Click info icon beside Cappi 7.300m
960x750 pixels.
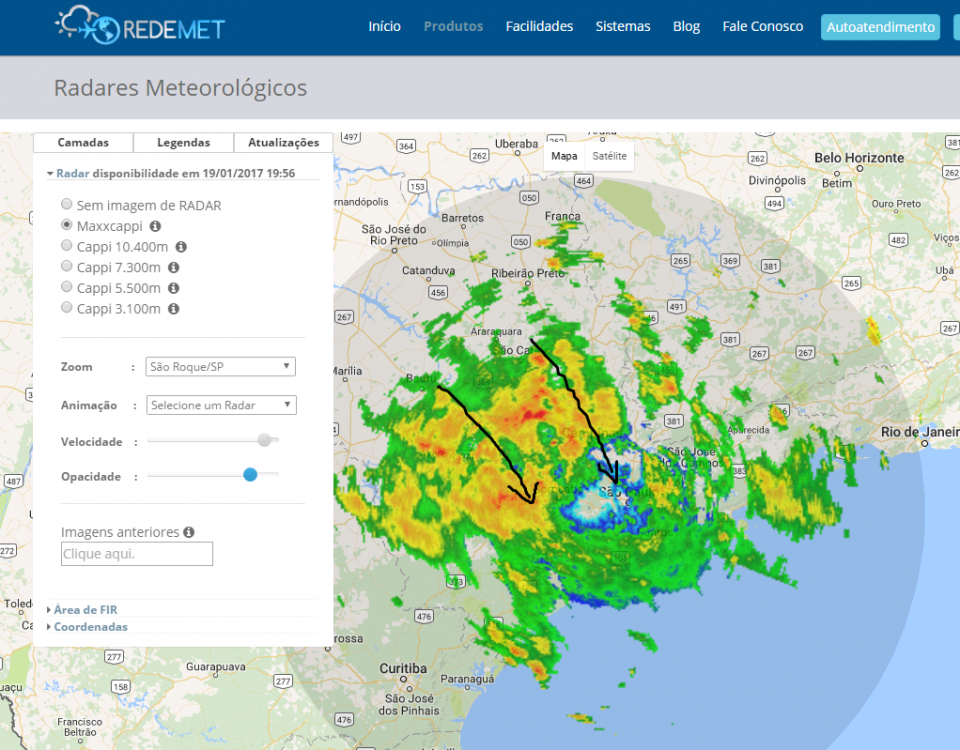pyautogui.click(x=173, y=267)
